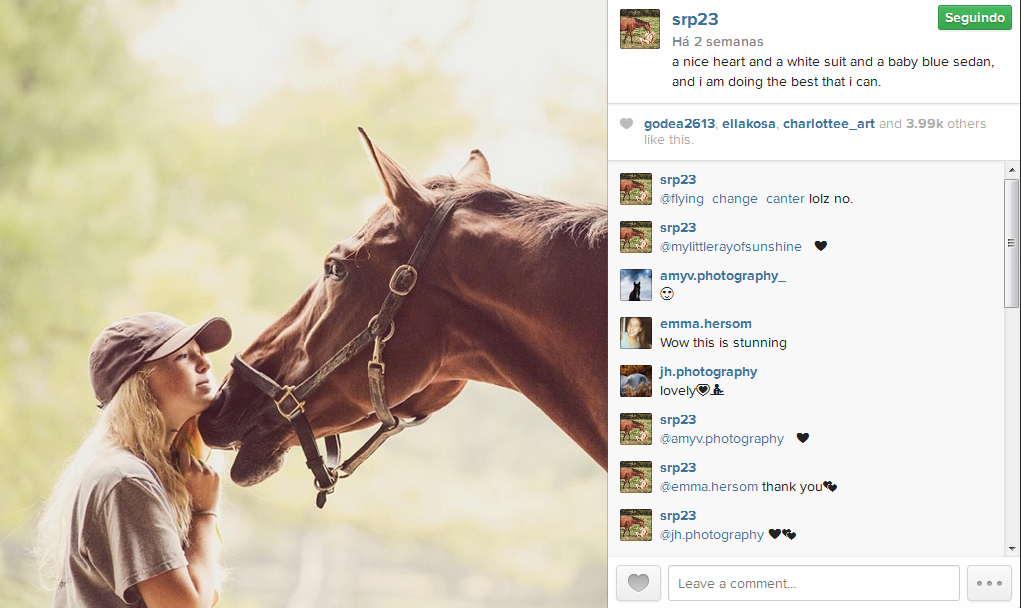This screenshot has height=608, width=1021.
Task: Click amyv.photography_ avatar with black cat
Action: 636,285
